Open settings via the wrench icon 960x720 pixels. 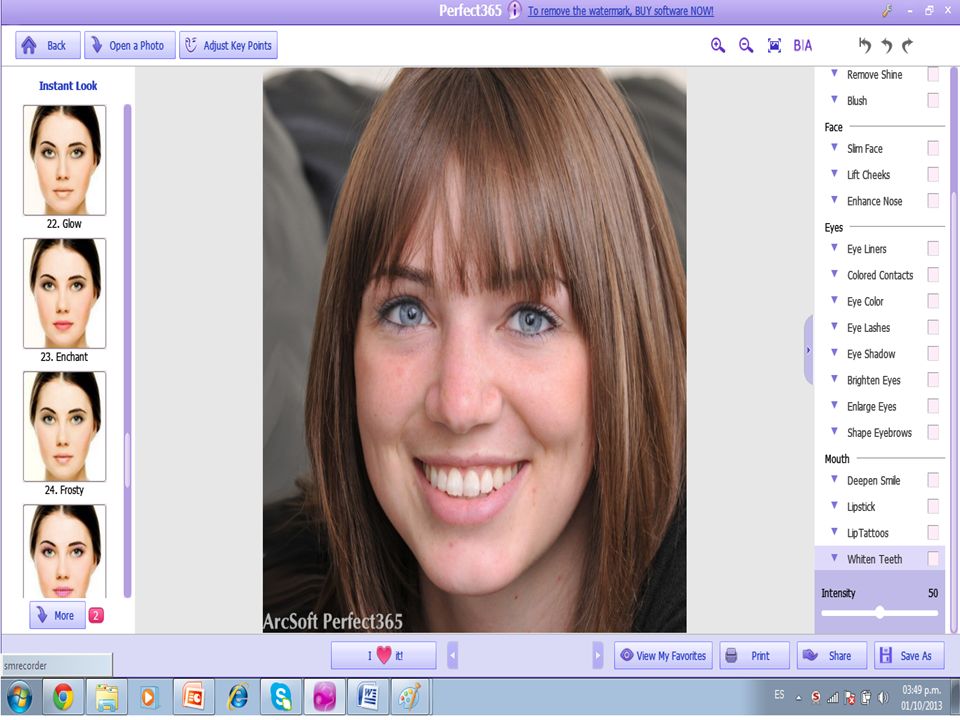(887, 10)
